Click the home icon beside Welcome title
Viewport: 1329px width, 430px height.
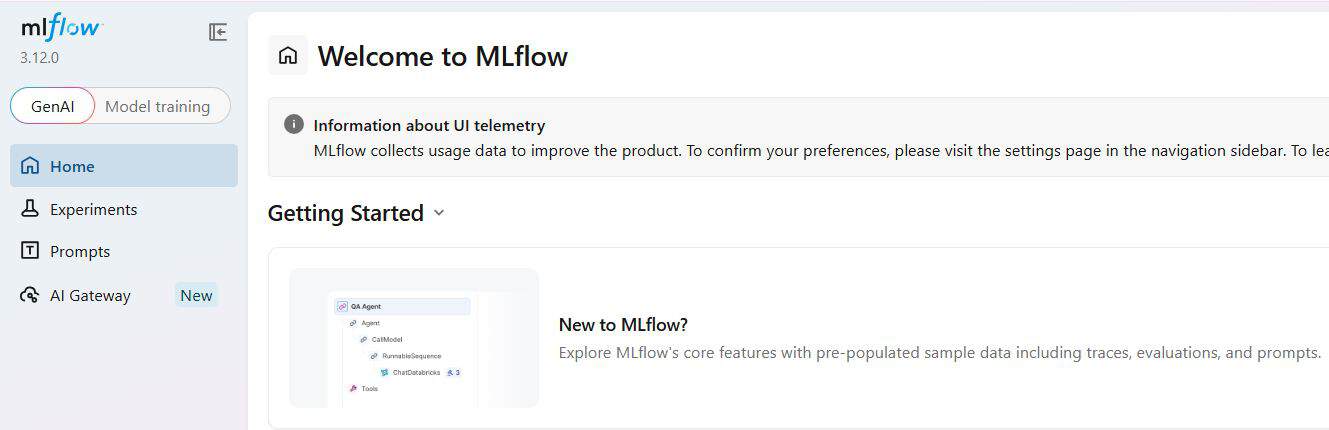288,55
